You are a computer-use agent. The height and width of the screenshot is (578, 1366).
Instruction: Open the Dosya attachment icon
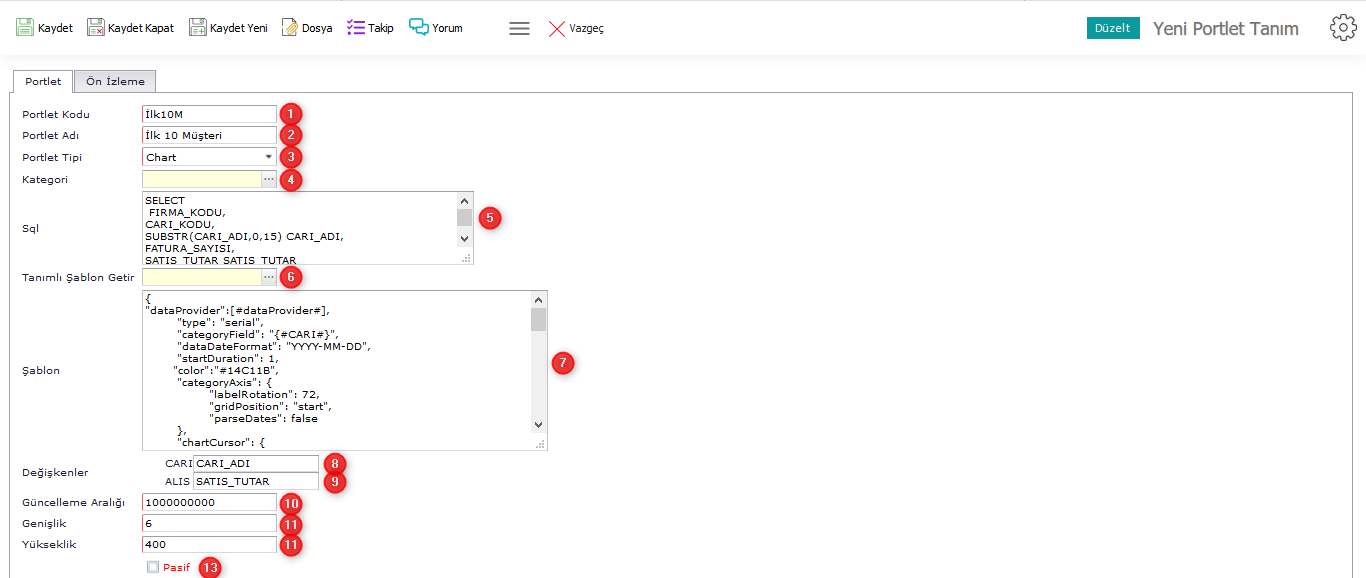pyautogui.click(x=289, y=28)
